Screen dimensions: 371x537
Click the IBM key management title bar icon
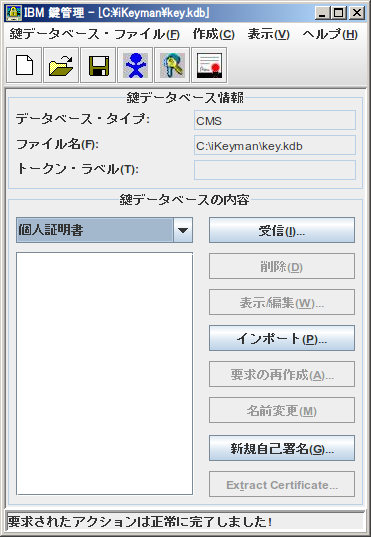pyautogui.click(x=14, y=13)
